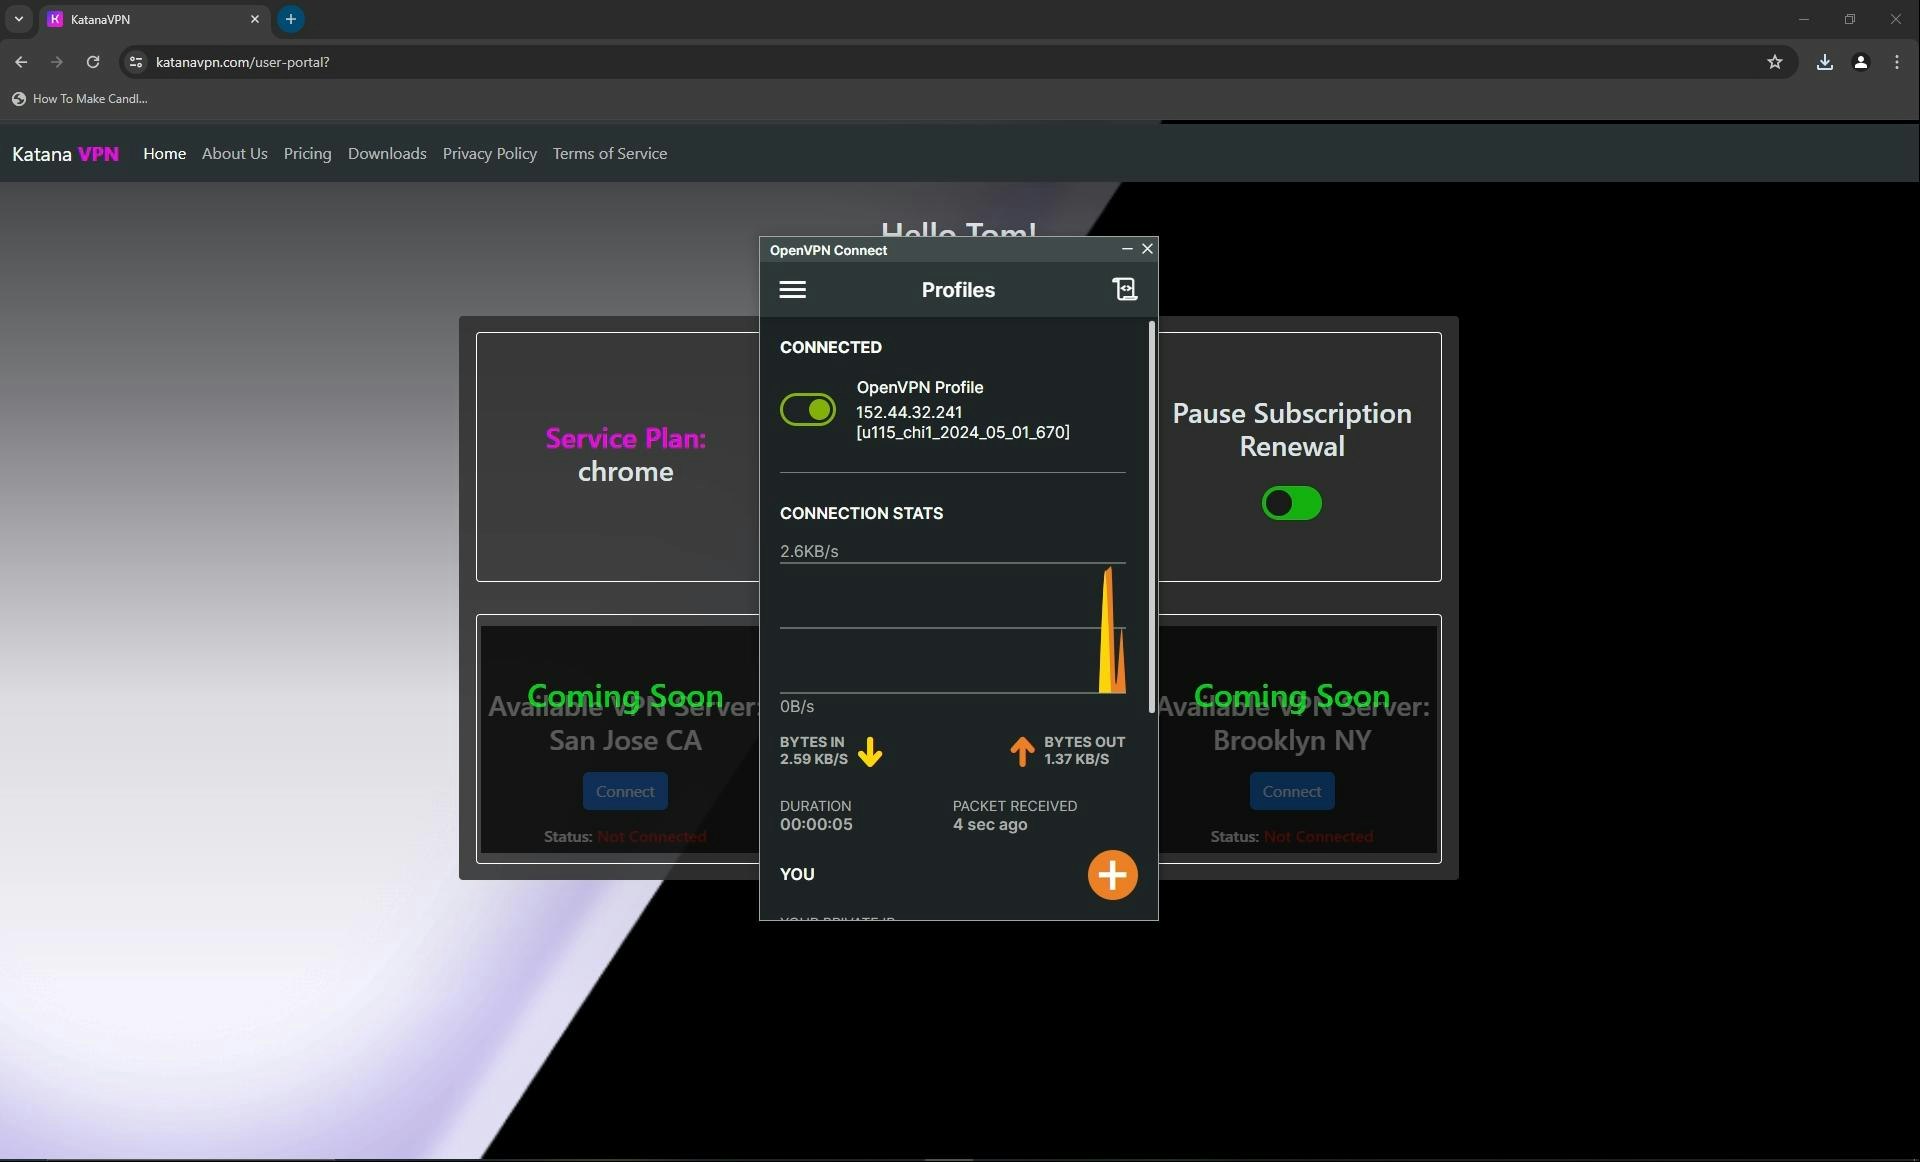
Task: Open the Chrome profile avatar icon
Action: [x=1861, y=62]
